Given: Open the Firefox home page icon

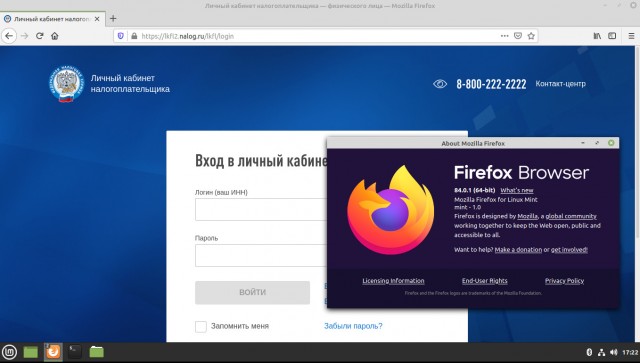Looking at the screenshot, I should click(55, 36).
